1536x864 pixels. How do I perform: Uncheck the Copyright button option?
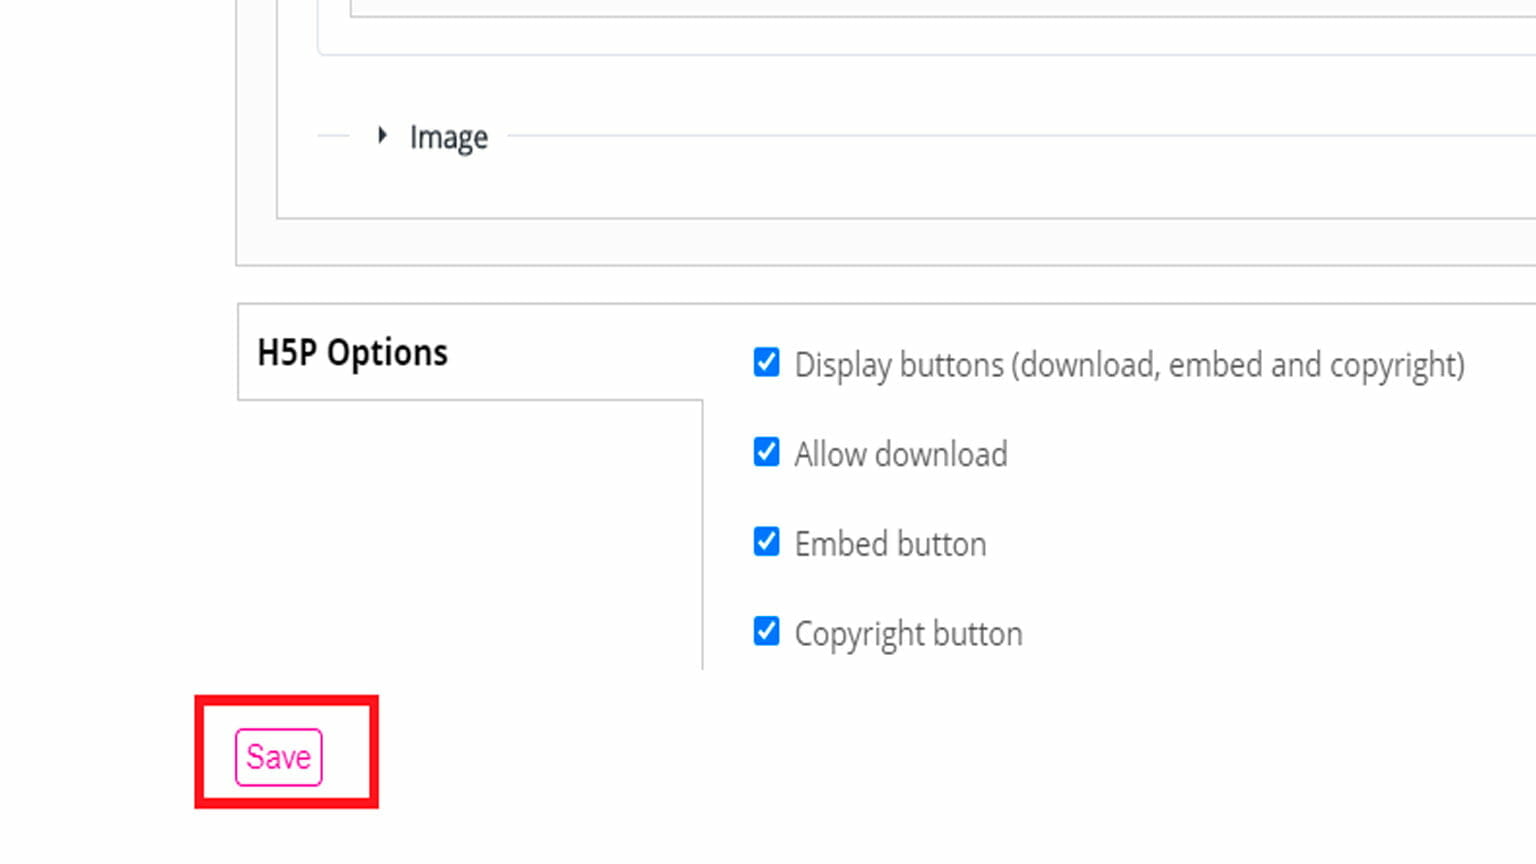tap(767, 631)
